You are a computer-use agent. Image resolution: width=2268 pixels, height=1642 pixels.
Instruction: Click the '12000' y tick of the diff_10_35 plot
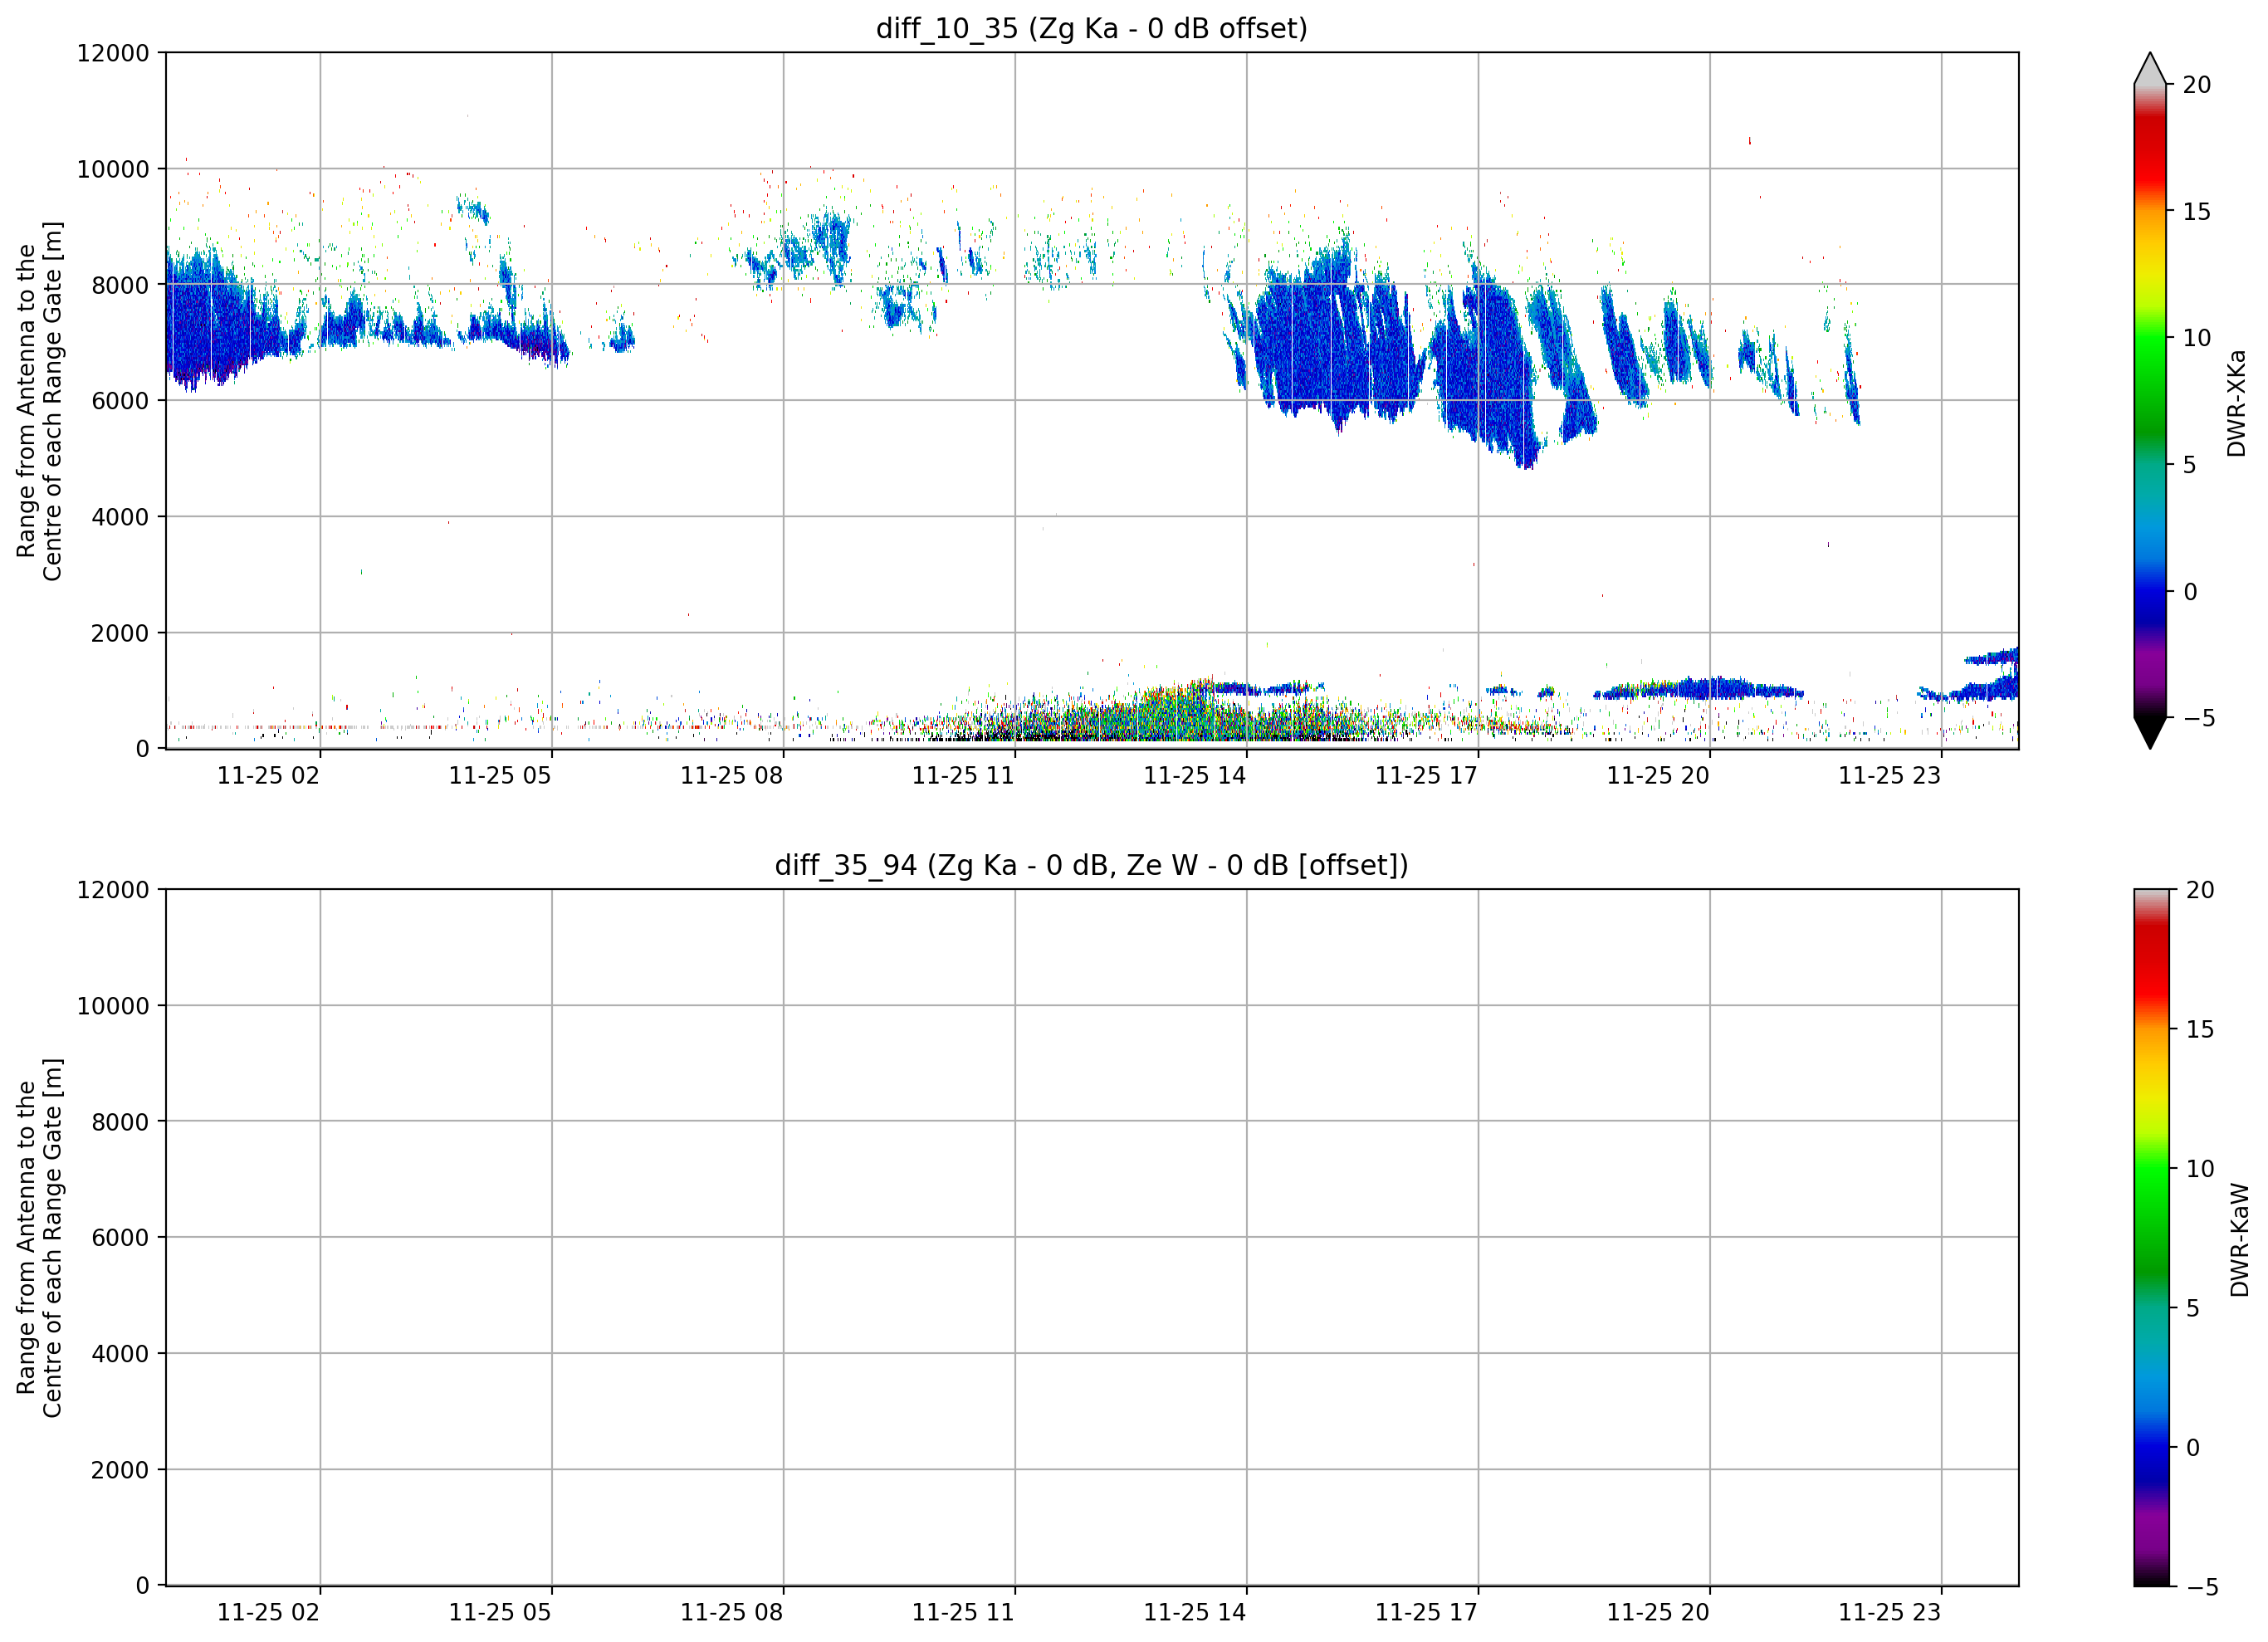(x=113, y=53)
